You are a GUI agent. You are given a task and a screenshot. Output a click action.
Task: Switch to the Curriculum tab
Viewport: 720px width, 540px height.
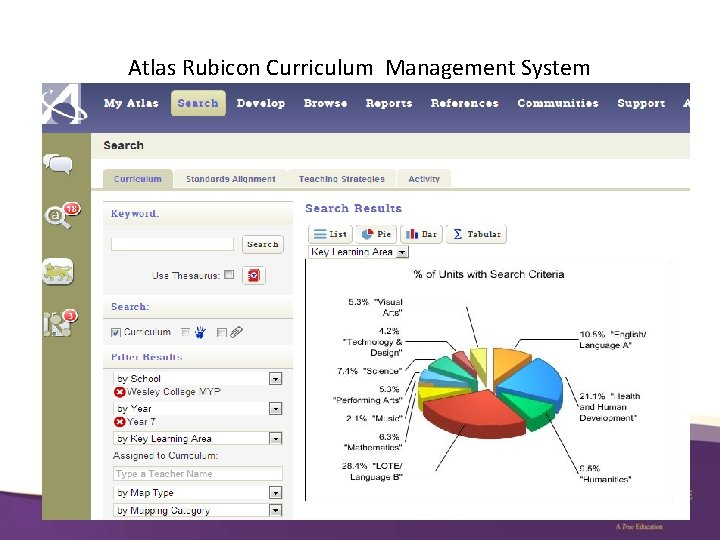(x=138, y=179)
